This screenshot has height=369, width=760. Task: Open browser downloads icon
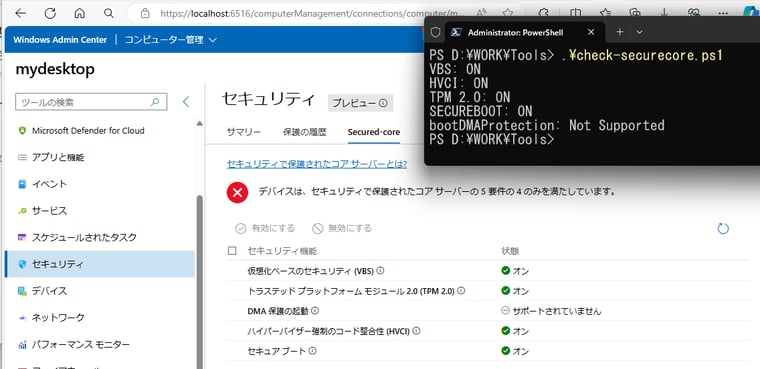665,13
